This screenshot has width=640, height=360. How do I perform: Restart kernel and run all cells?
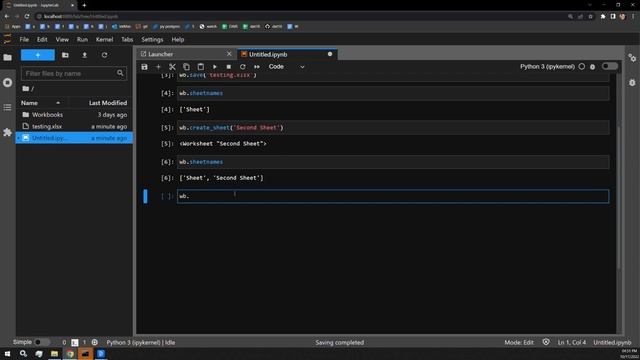257,67
